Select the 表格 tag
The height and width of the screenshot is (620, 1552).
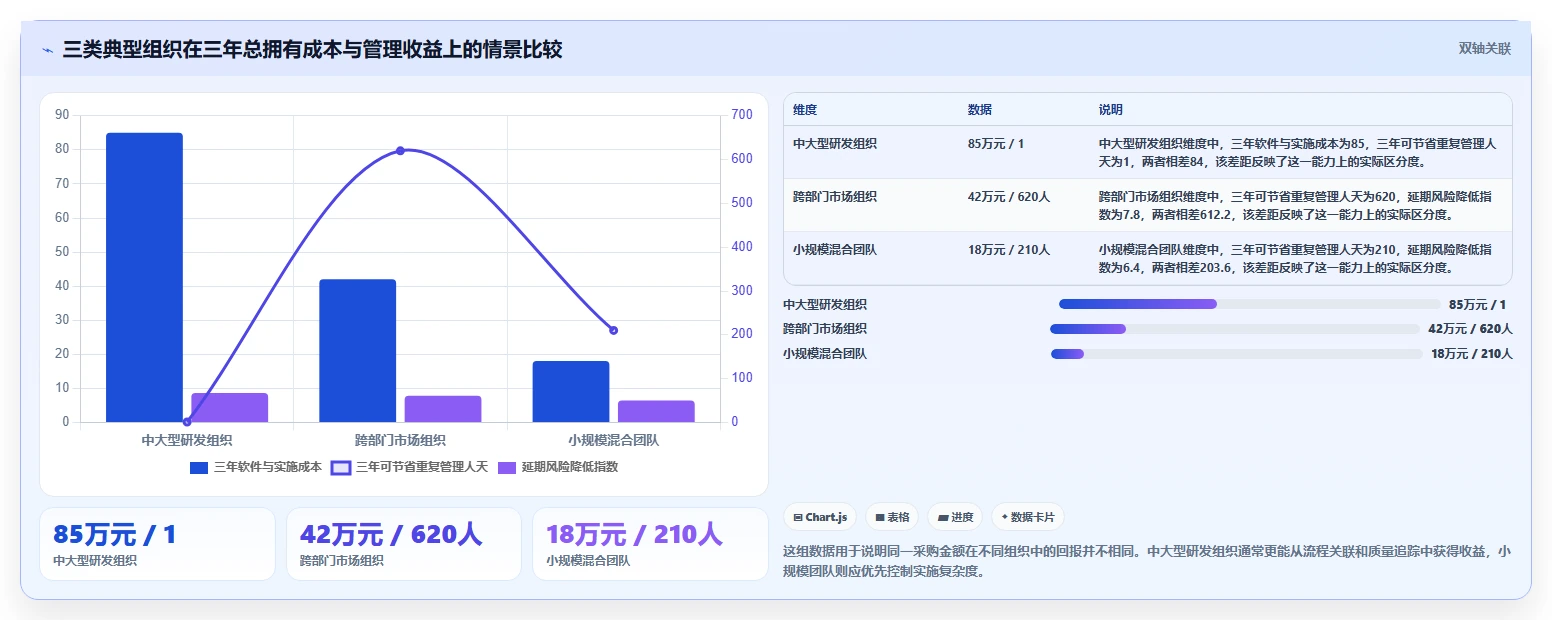[x=892, y=517]
